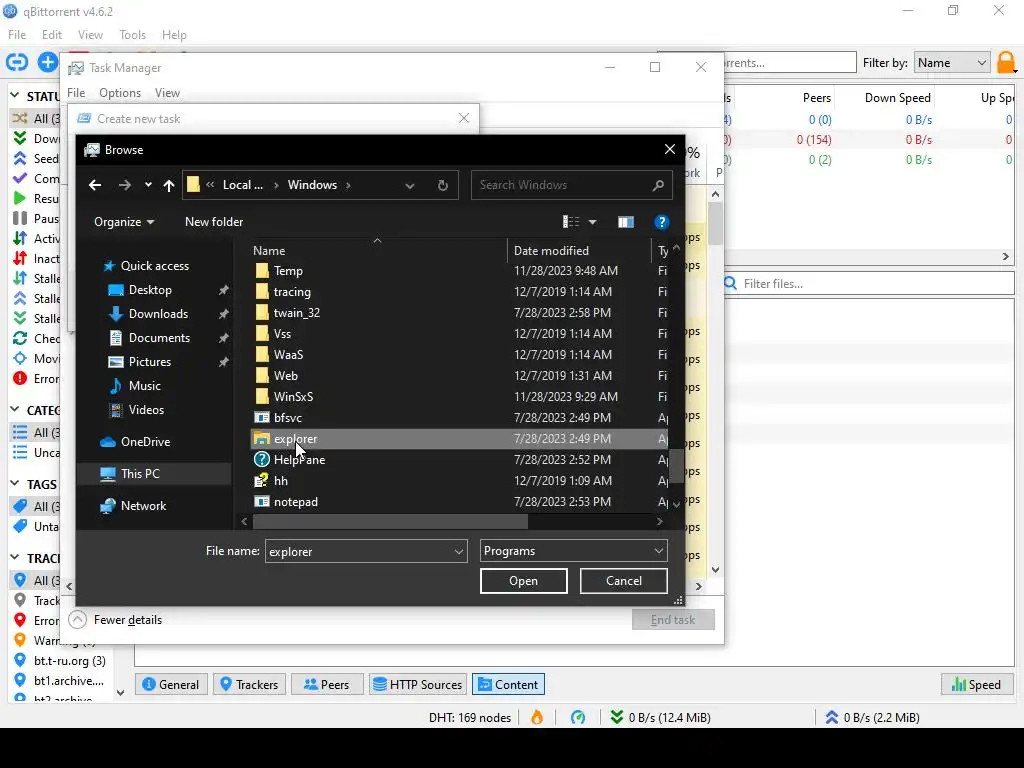Screen dimensions: 1024x768
Task: Expand address bar previous locations chevron
Action: [x=409, y=185]
